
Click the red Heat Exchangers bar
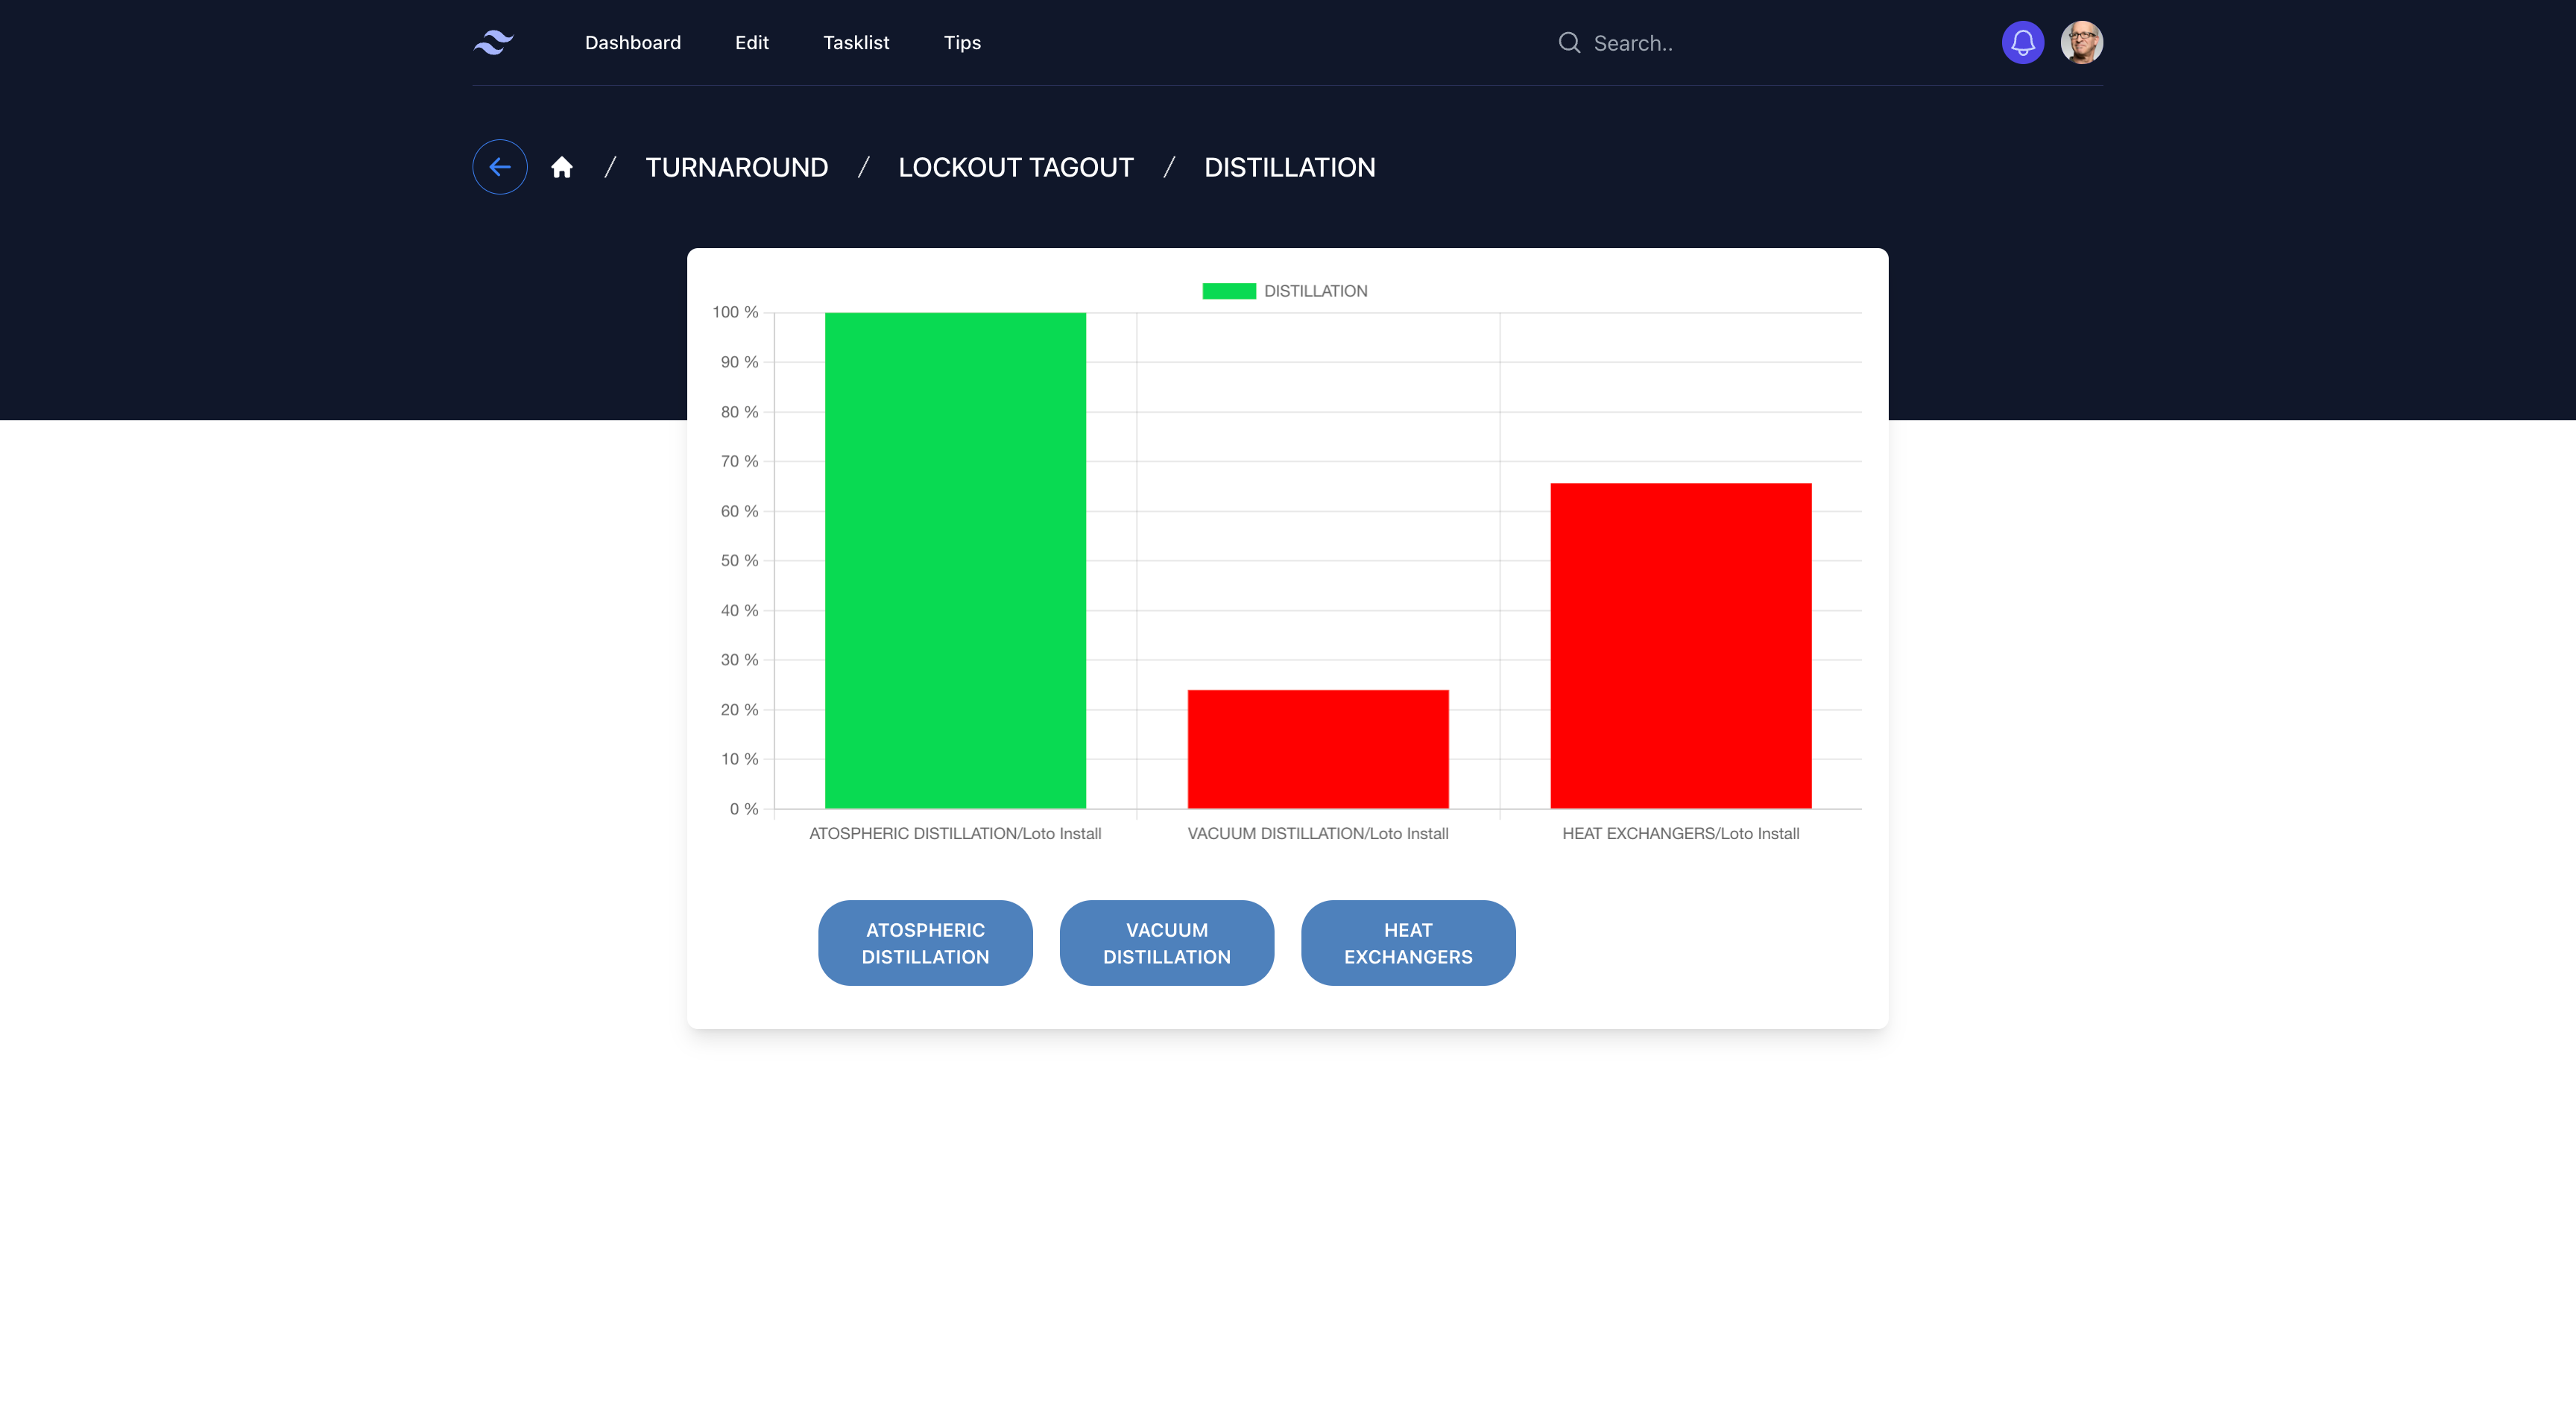click(x=1680, y=645)
